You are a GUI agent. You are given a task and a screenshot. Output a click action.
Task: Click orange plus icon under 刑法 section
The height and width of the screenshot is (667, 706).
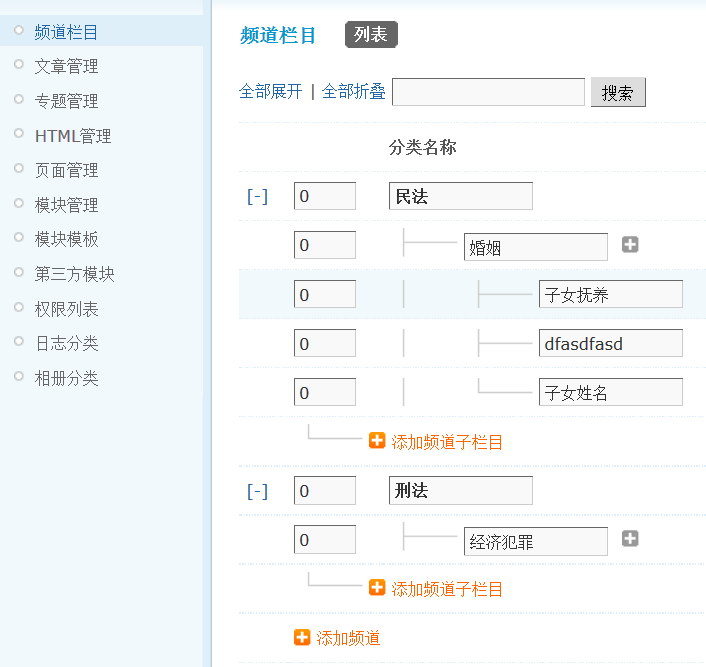(377, 588)
